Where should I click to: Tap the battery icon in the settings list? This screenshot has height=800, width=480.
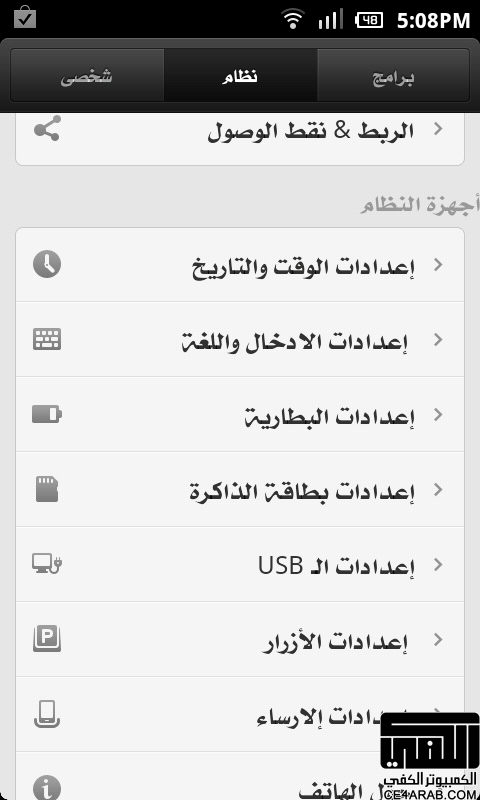pos(47,414)
